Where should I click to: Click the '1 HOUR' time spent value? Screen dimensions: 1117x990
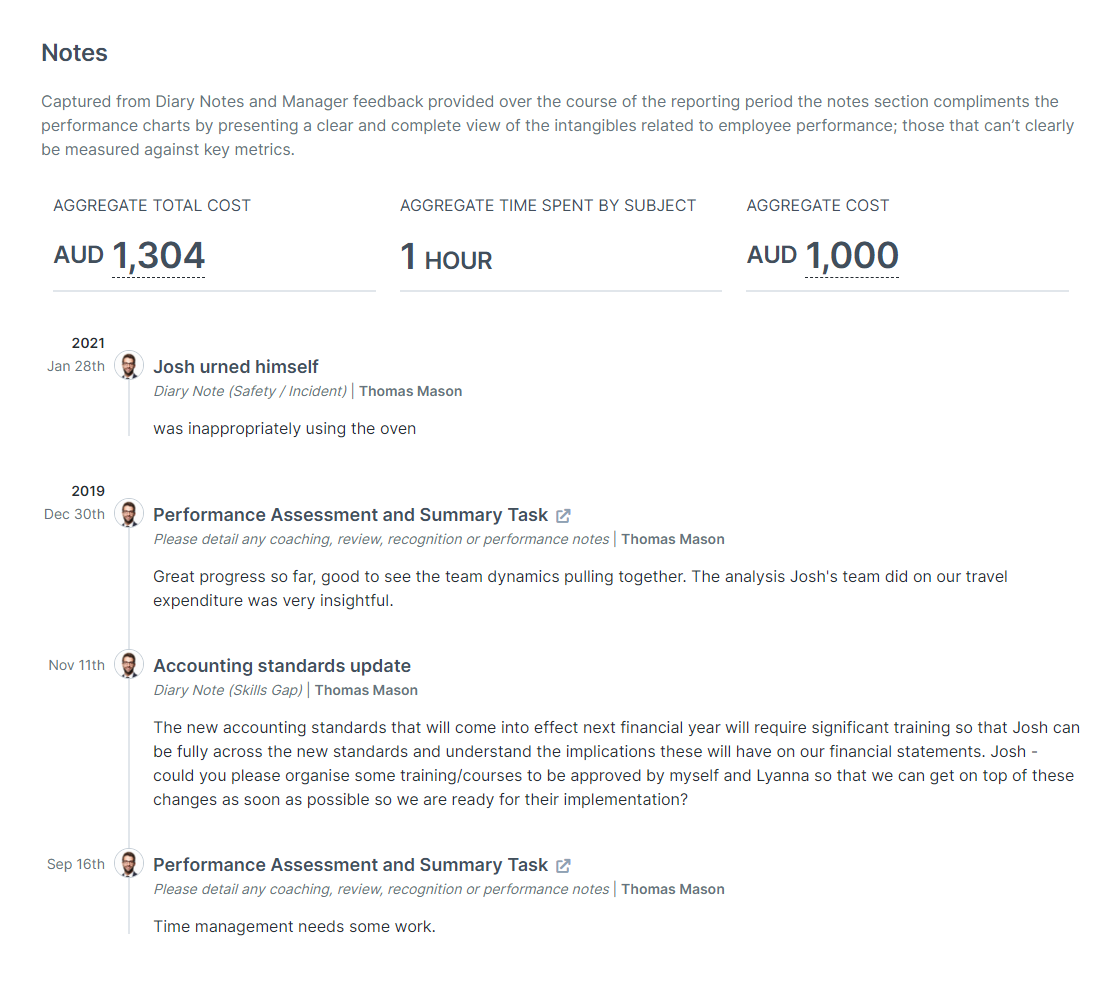click(x=446, y=257)
